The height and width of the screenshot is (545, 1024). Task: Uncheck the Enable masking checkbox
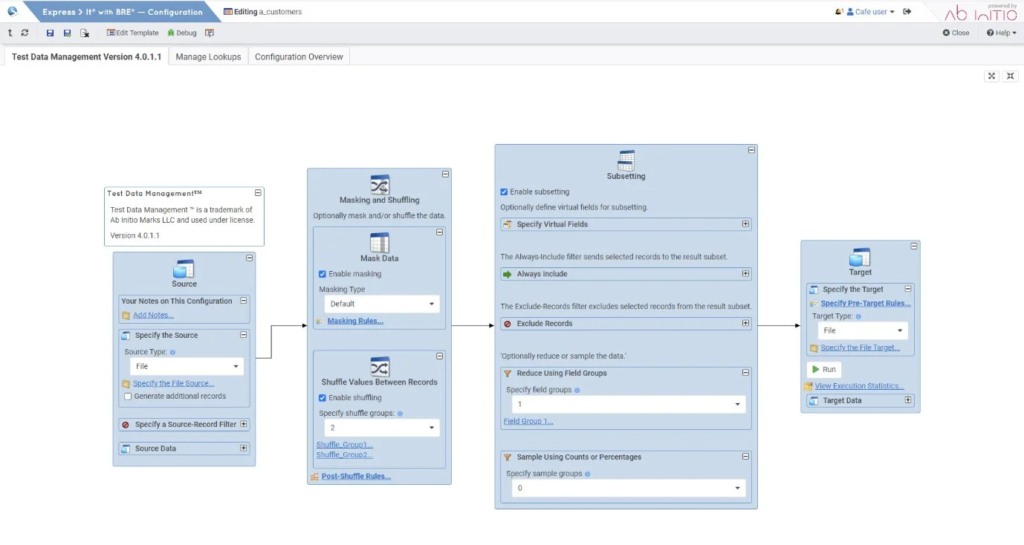pyautogui.click(x=322, y=274)
